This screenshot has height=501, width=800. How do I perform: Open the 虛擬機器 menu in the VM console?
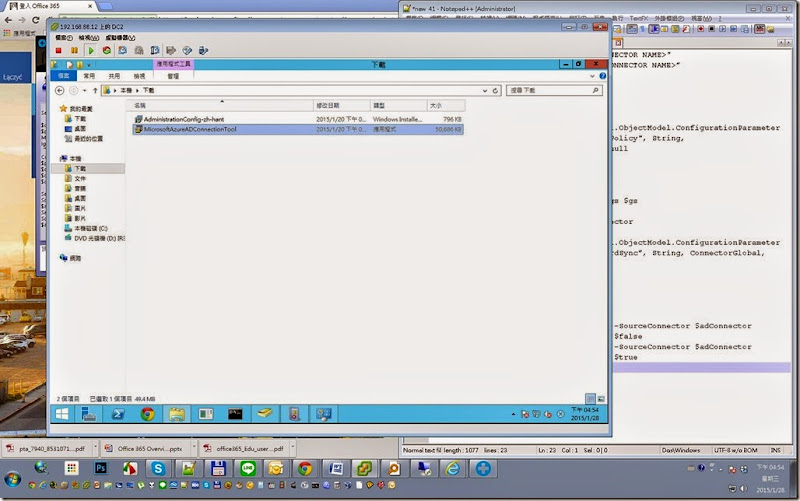[x=120, y=38]
